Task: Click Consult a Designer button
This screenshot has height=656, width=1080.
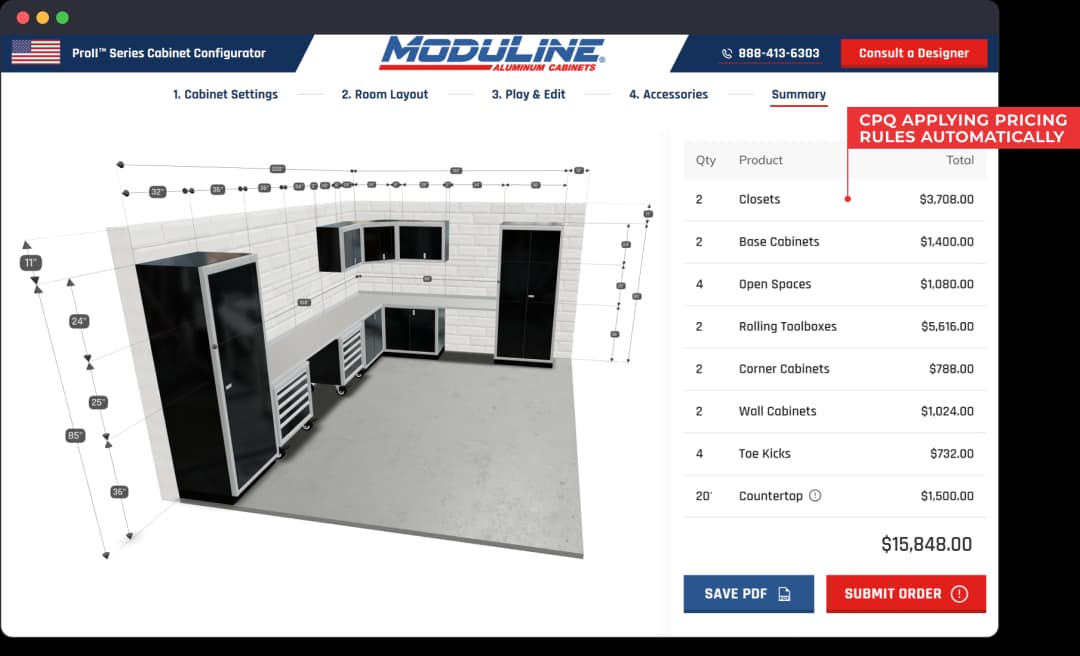Action: (x=914, y=53)
